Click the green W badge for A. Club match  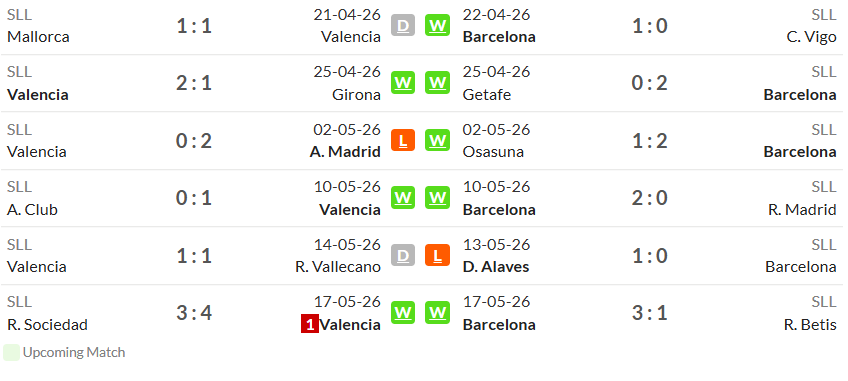[403, 198]
